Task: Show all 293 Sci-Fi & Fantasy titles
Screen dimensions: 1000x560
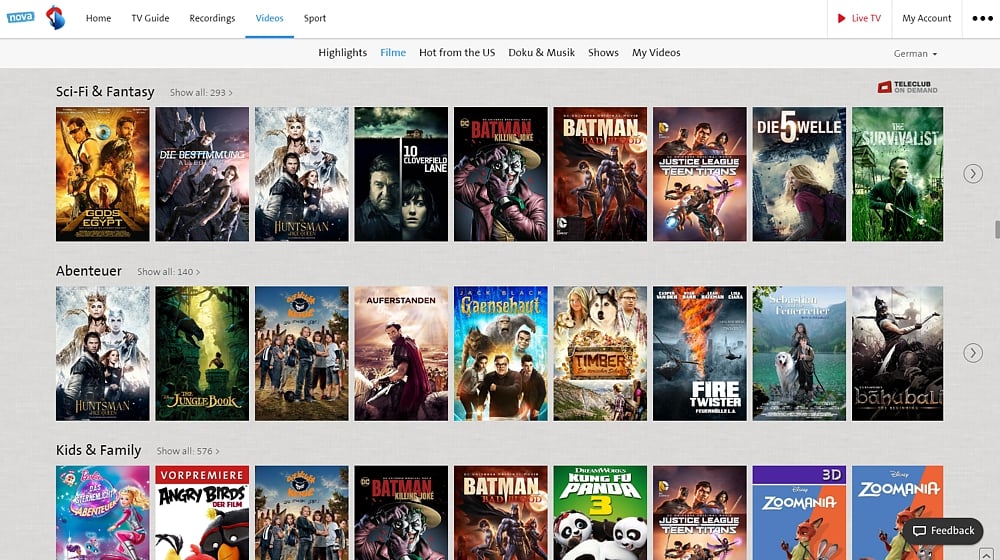Action: point(201,92)
